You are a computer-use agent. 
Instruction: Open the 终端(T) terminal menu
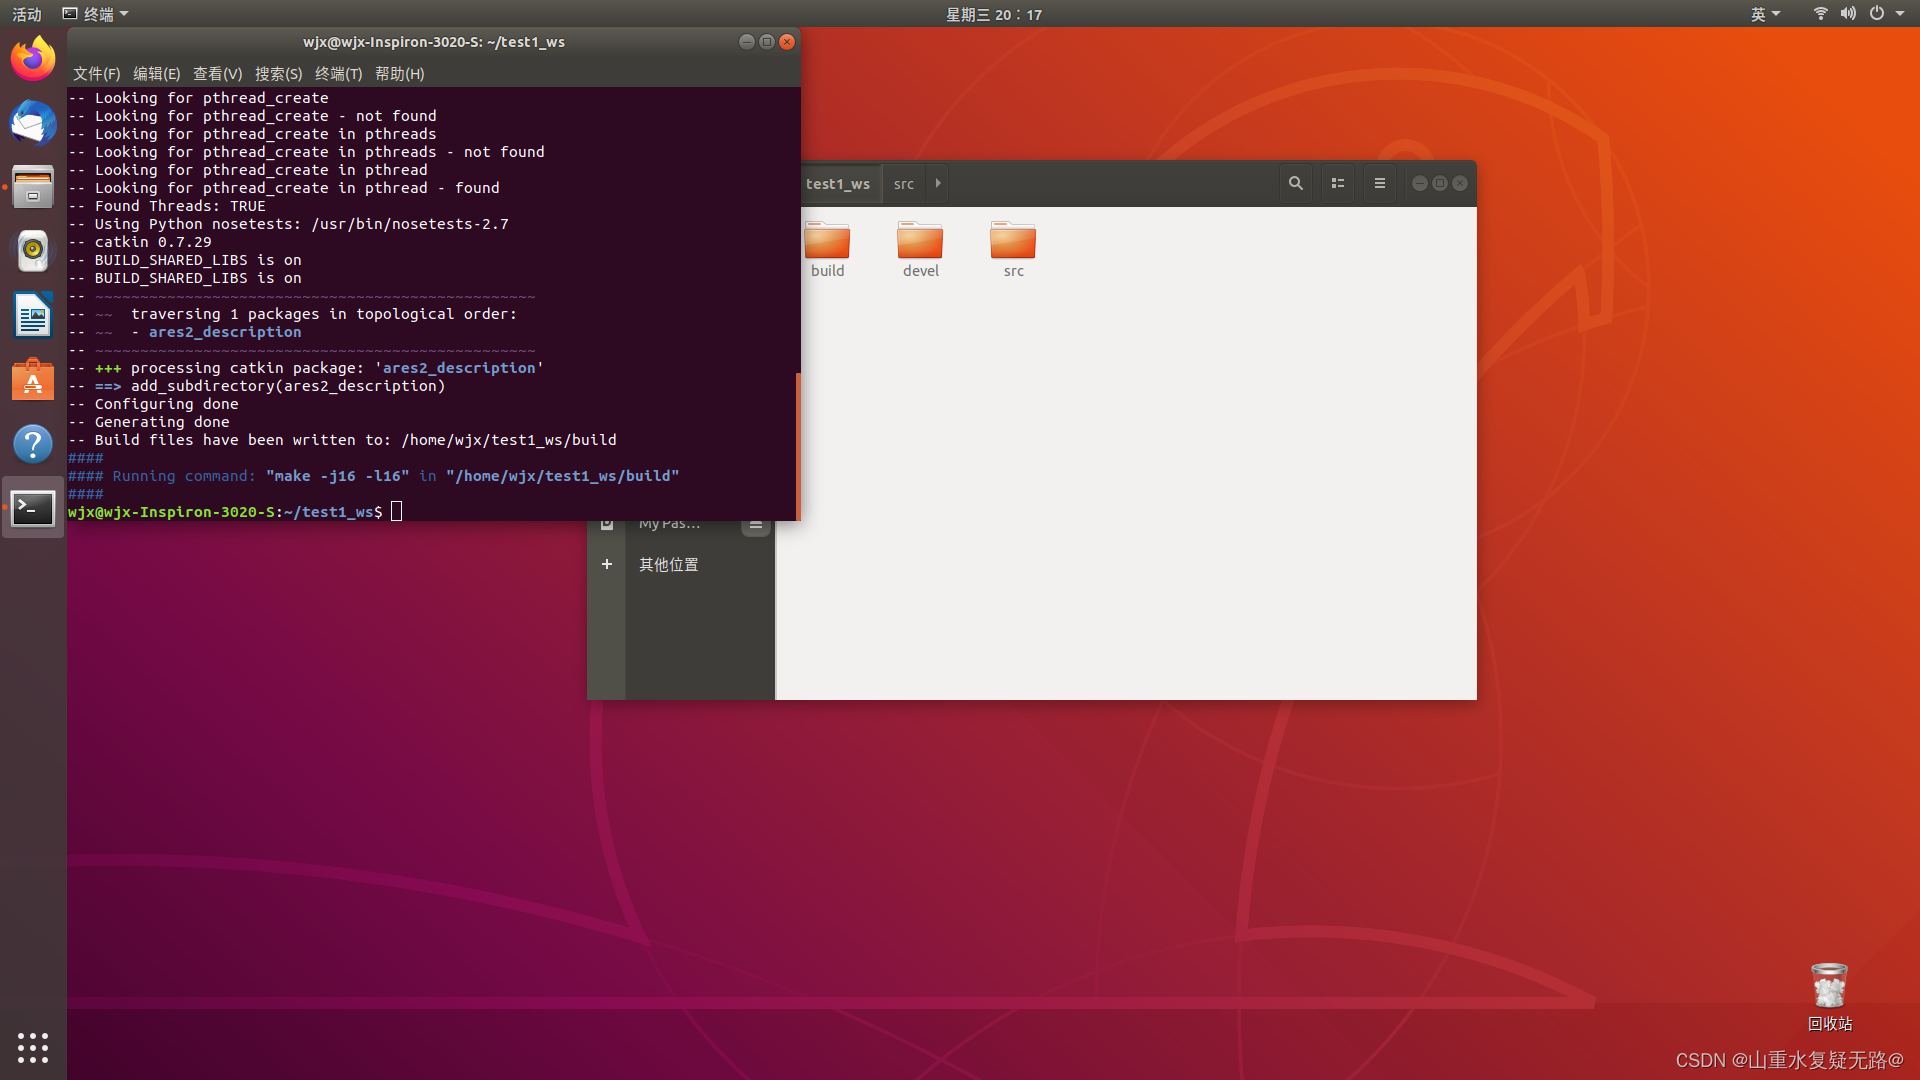339,74
